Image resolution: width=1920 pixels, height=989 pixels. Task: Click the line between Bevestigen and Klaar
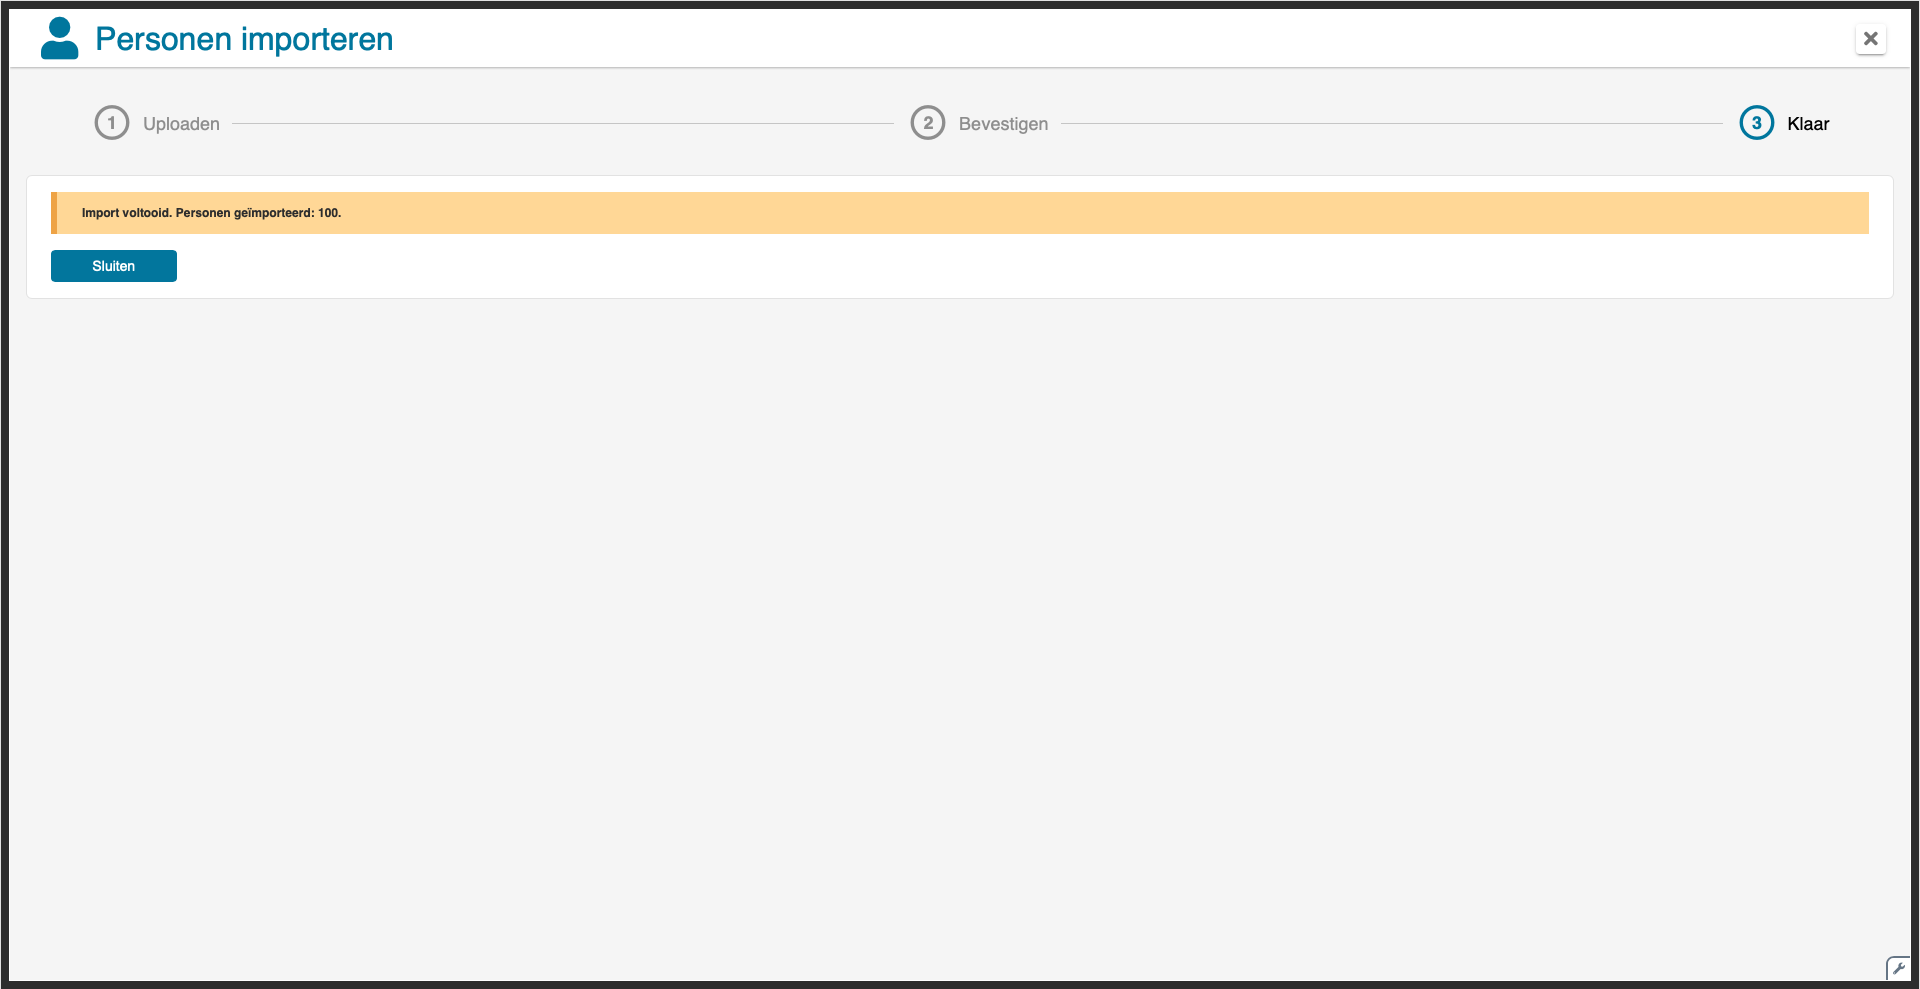pos(1390,124)
